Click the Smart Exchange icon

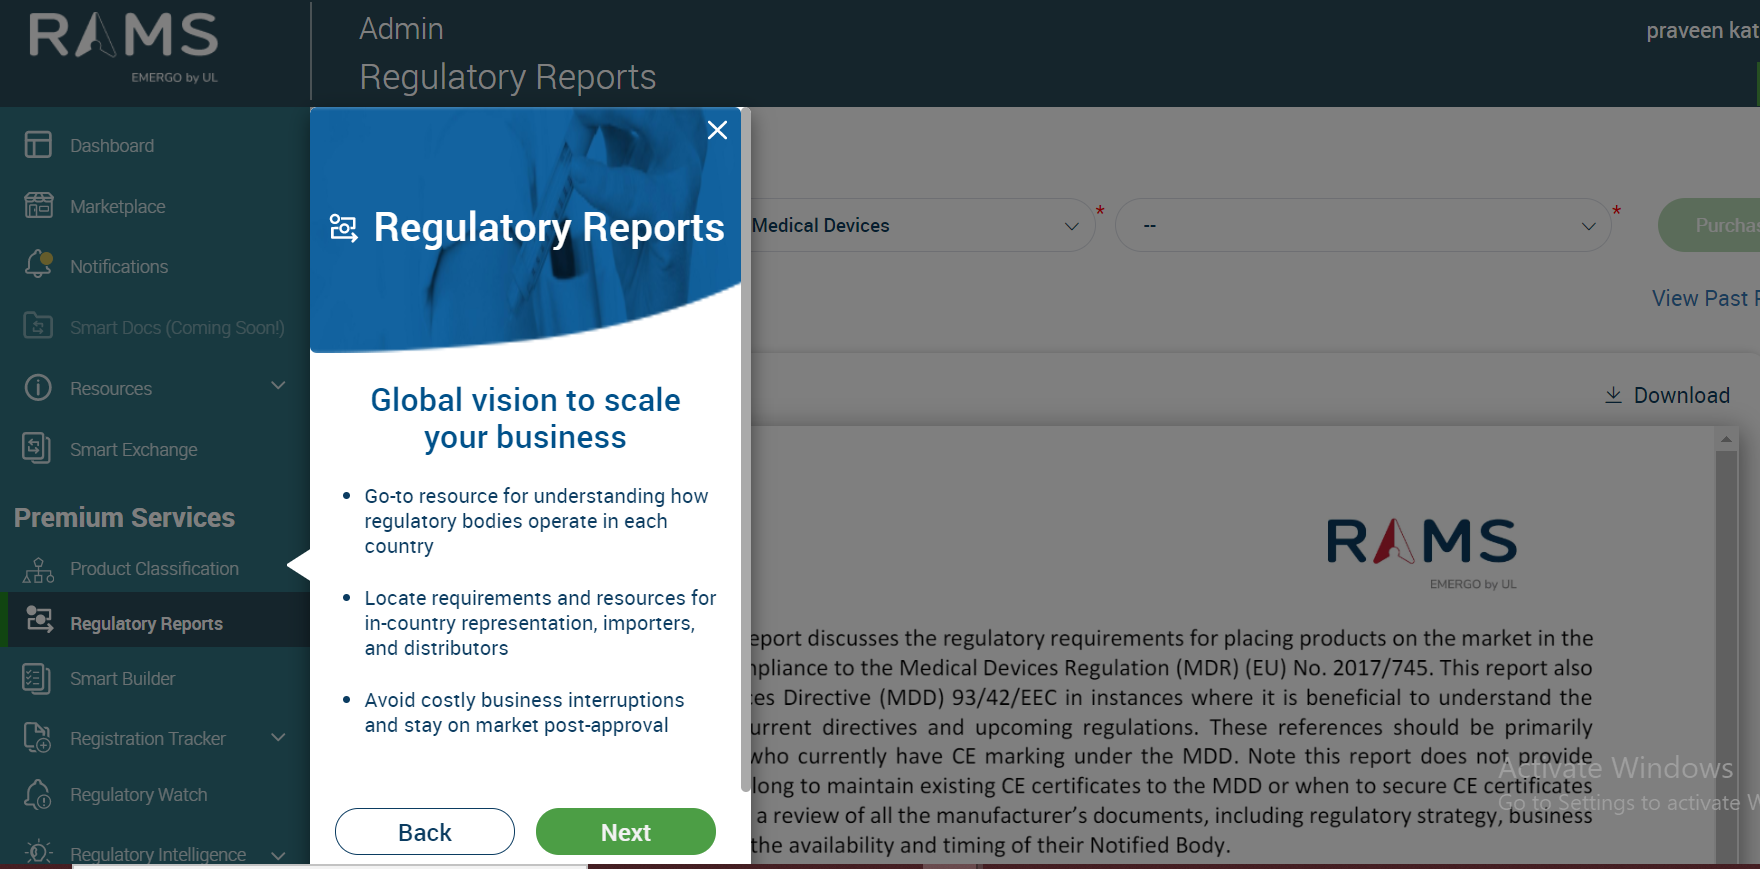(37, 448)
